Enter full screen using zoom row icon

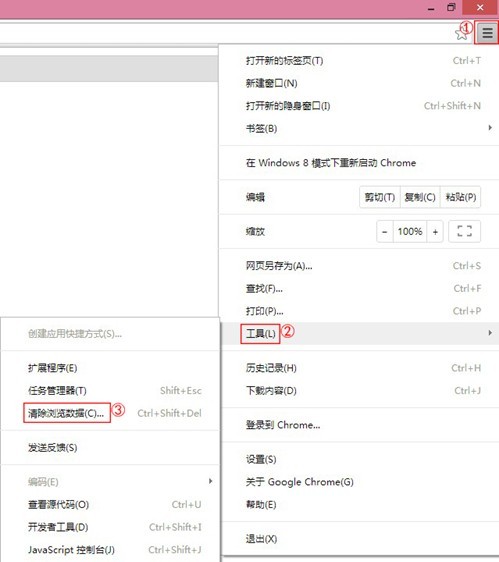(x=465, y=231)
